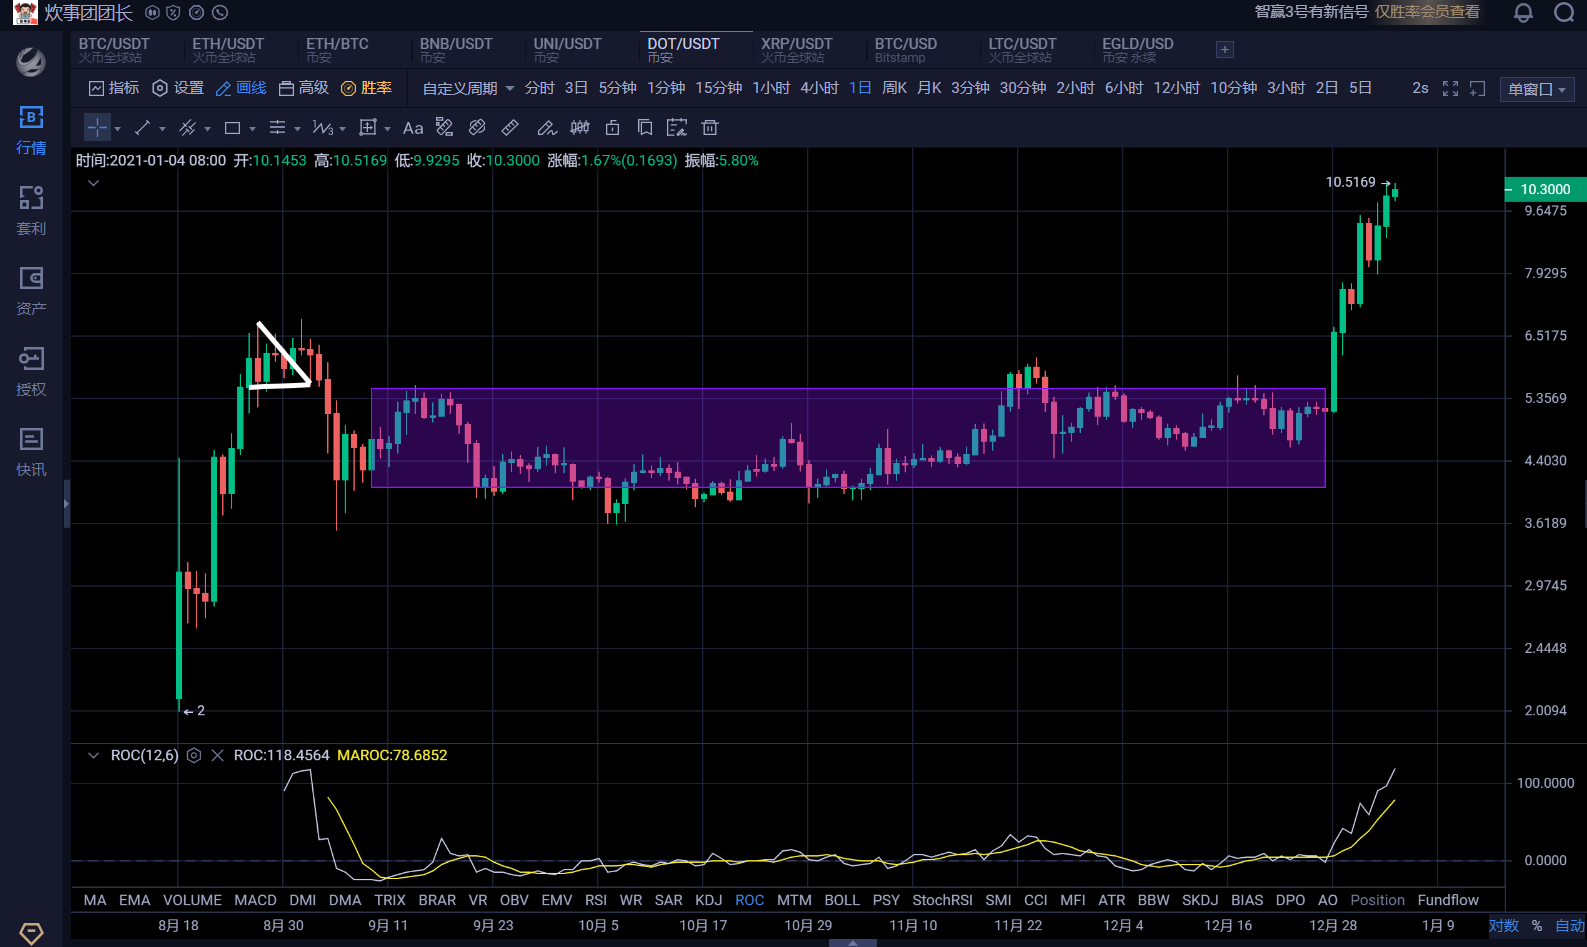1587x947 pixels.
Task: Open 资产 assets in sidebar
Action: tap(31, 290)
